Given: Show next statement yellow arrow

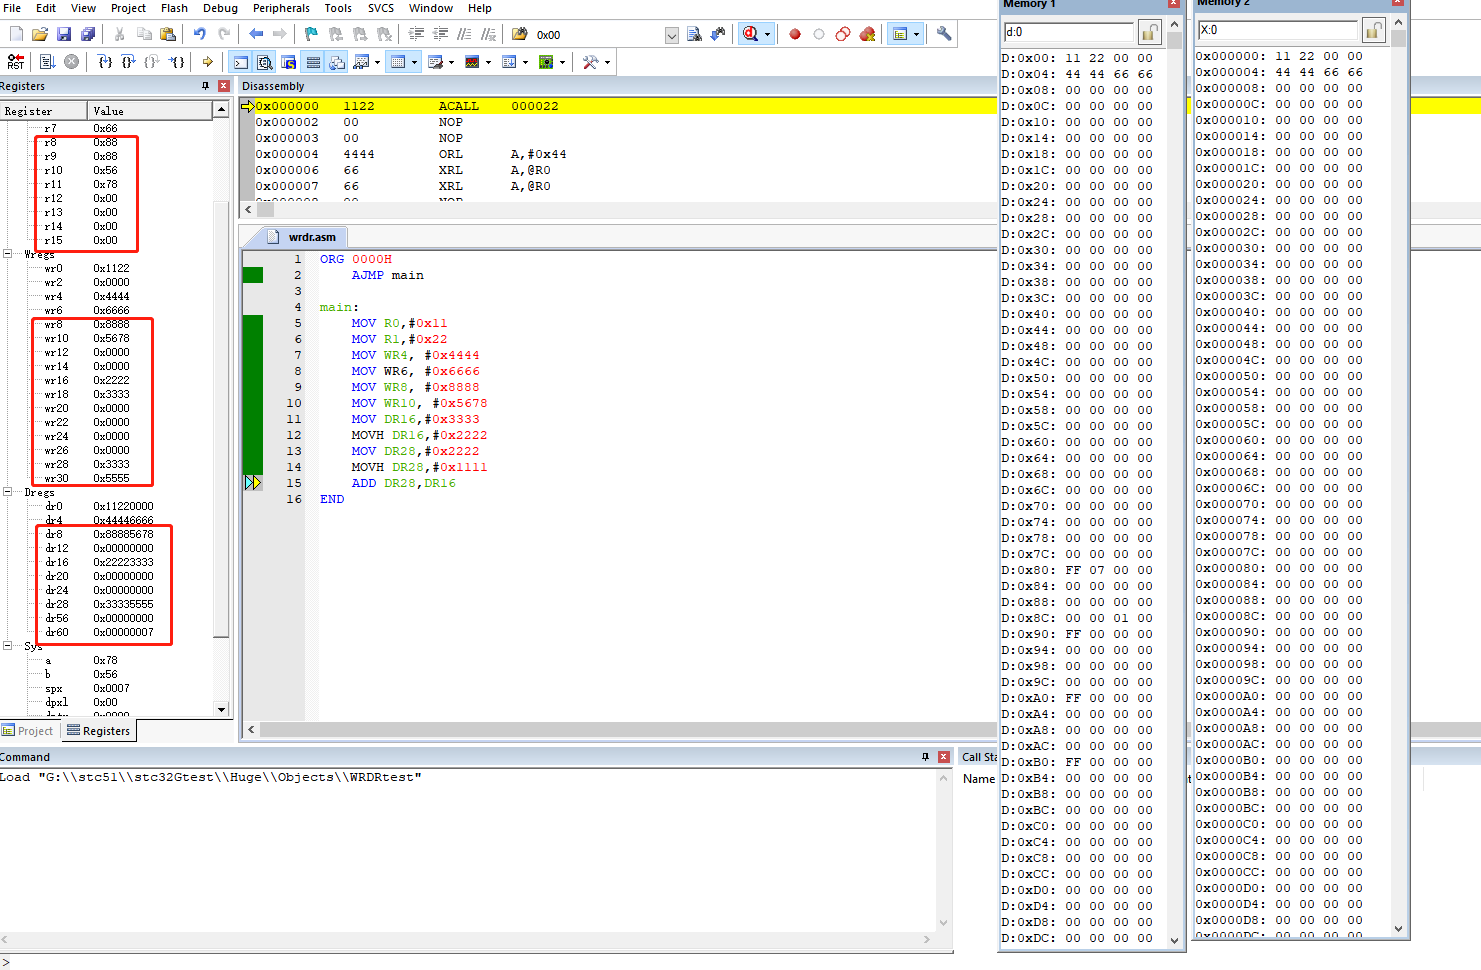Looking at the screenshot, I should click(207, 62).
